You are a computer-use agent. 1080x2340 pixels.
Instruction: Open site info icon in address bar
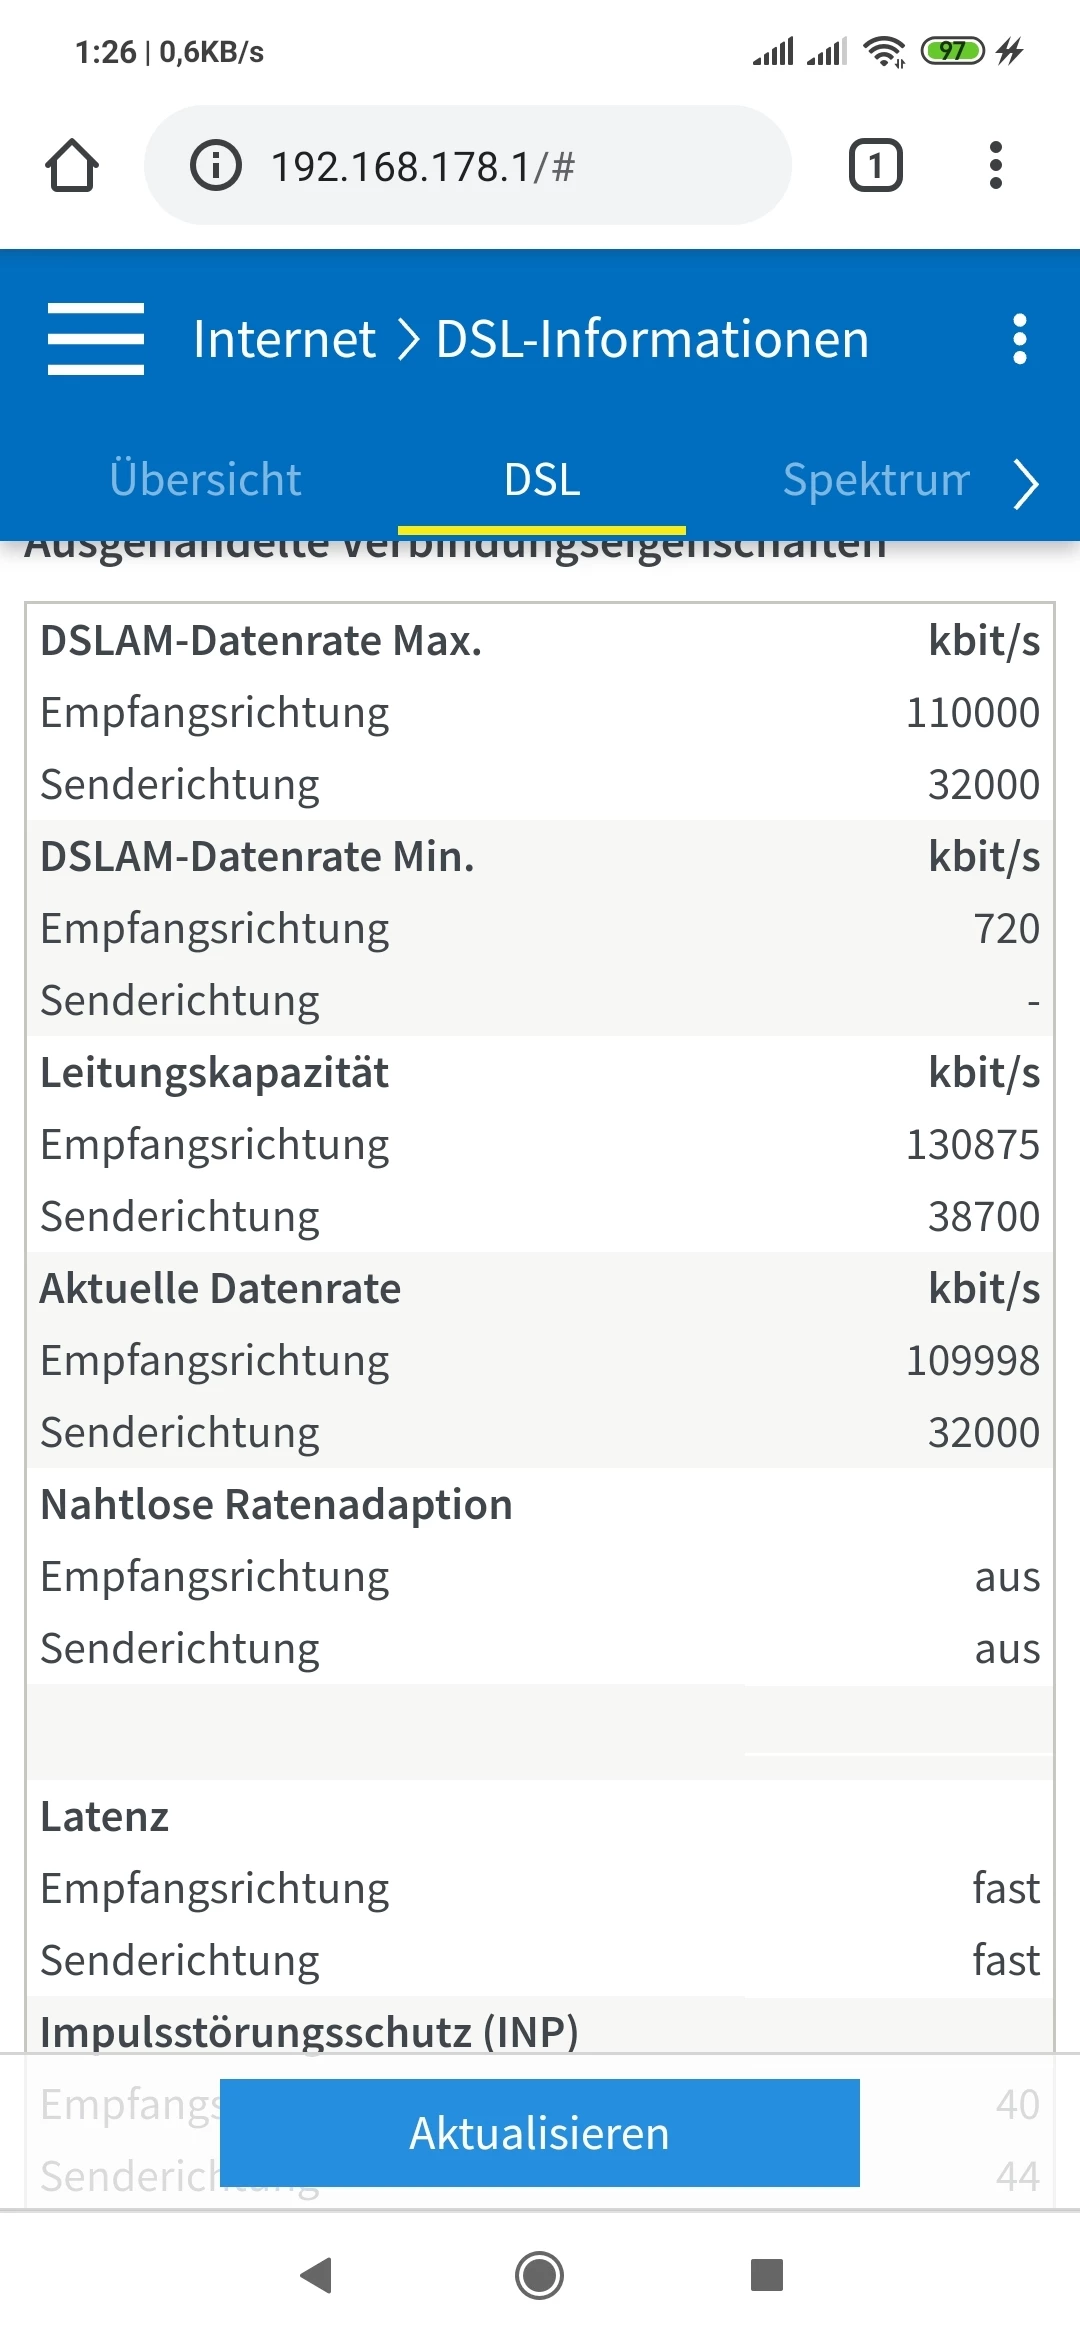click(216, 166)
